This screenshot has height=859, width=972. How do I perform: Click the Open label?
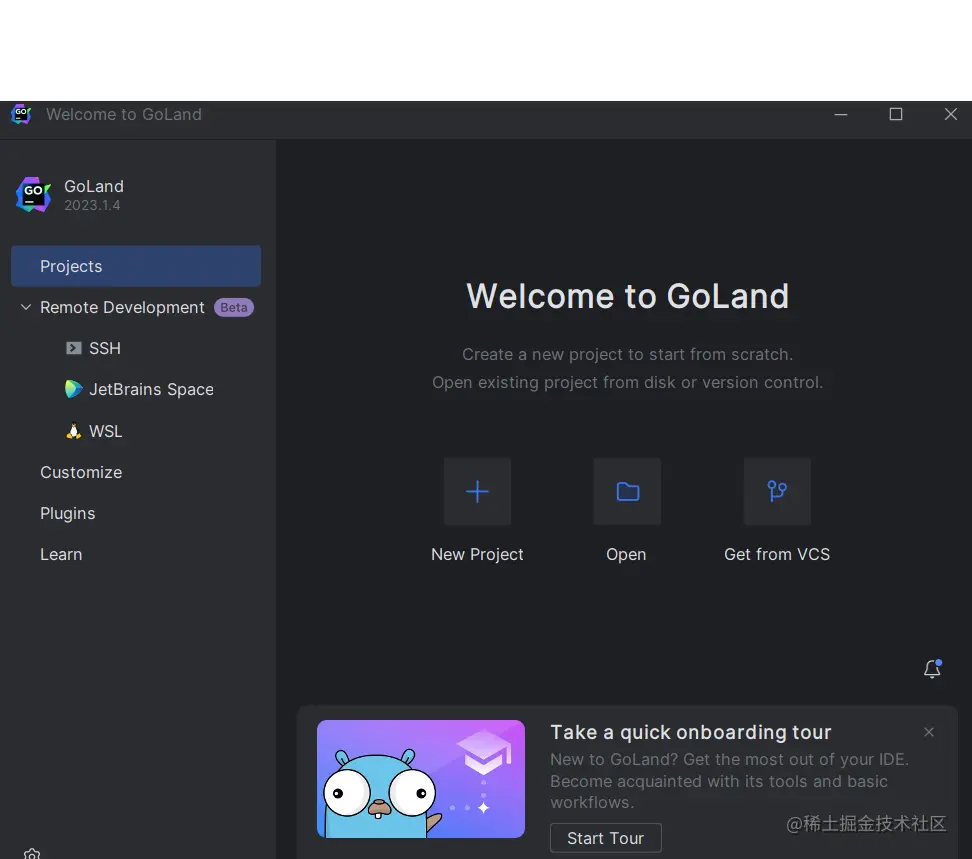tap(626, 554)
